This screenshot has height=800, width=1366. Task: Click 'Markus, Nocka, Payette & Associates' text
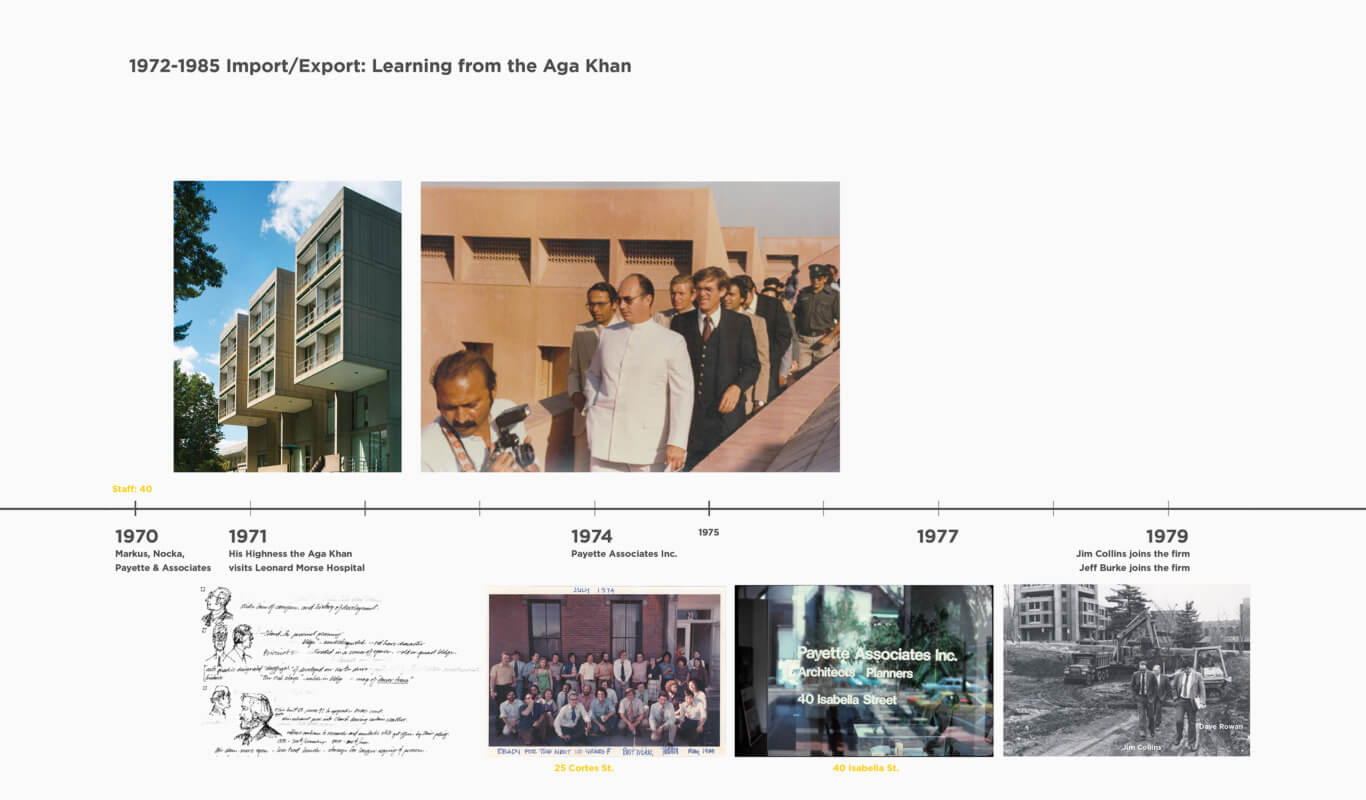tap(163, 561)
